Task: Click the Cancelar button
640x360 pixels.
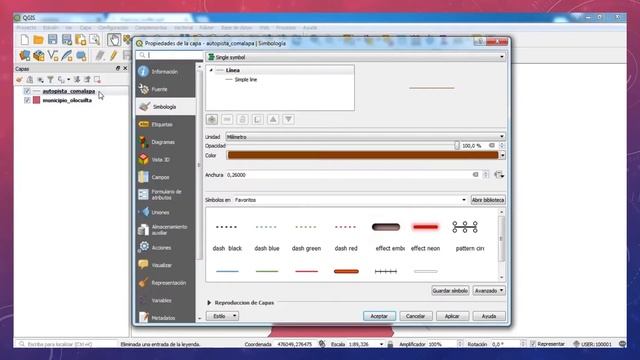Action: [416, 316]
